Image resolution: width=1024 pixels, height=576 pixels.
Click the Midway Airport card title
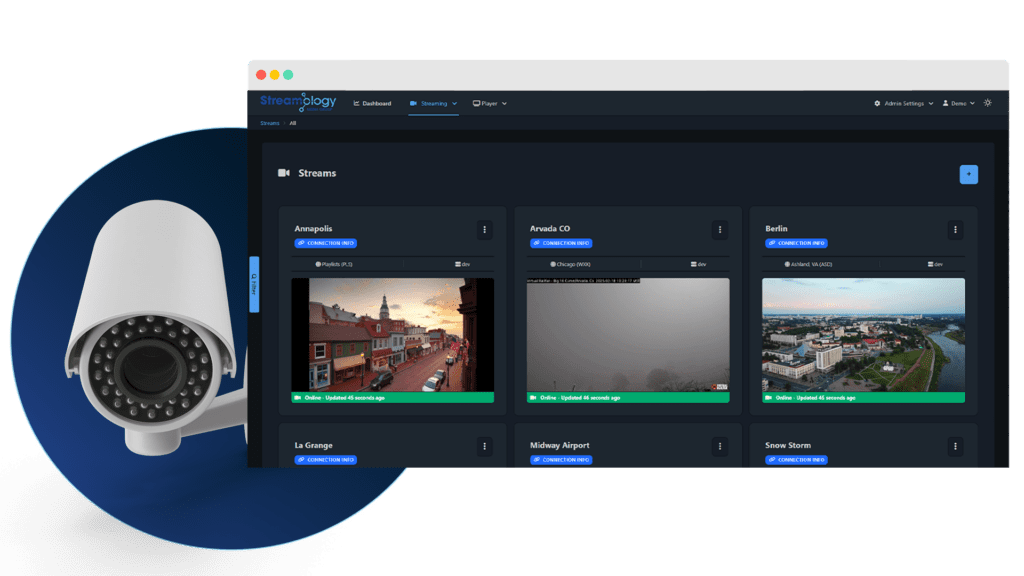560,445
